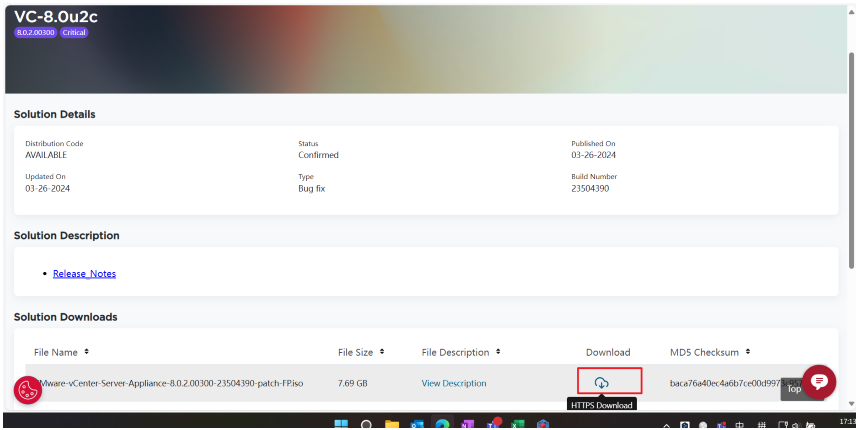Open the Release_Notes link

(84, 274)
